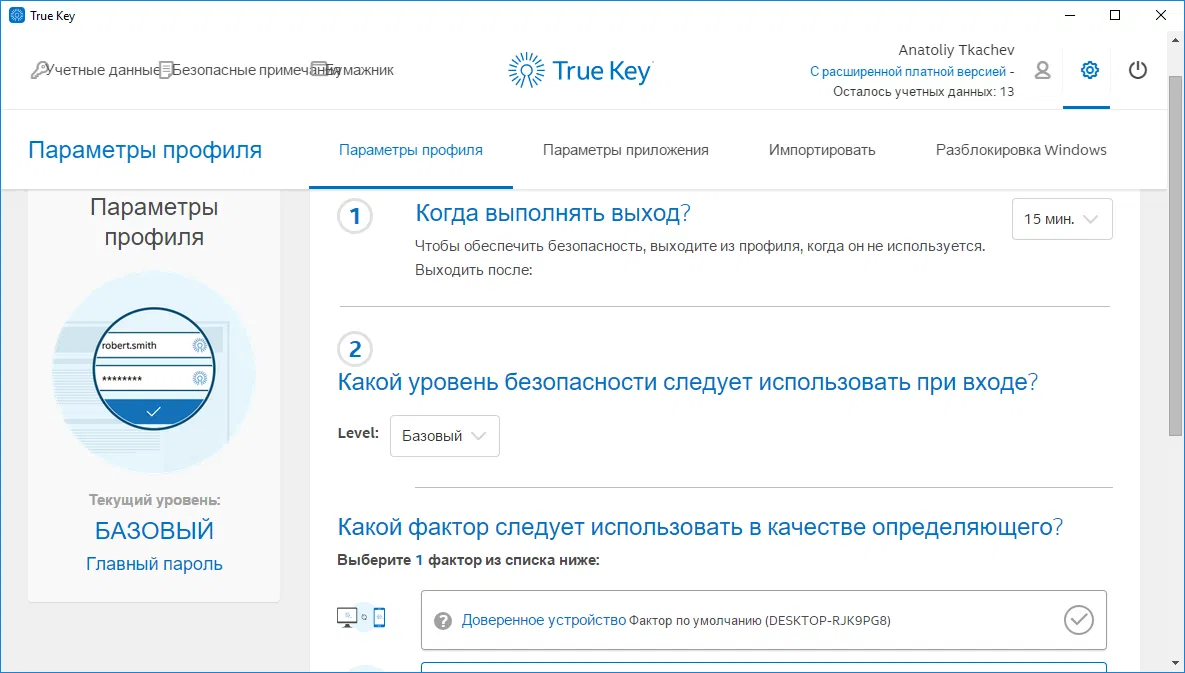This screenshot has width=1185, height=673.
Task: Click the power sign-out icon
Action: tap(1137, 70)
